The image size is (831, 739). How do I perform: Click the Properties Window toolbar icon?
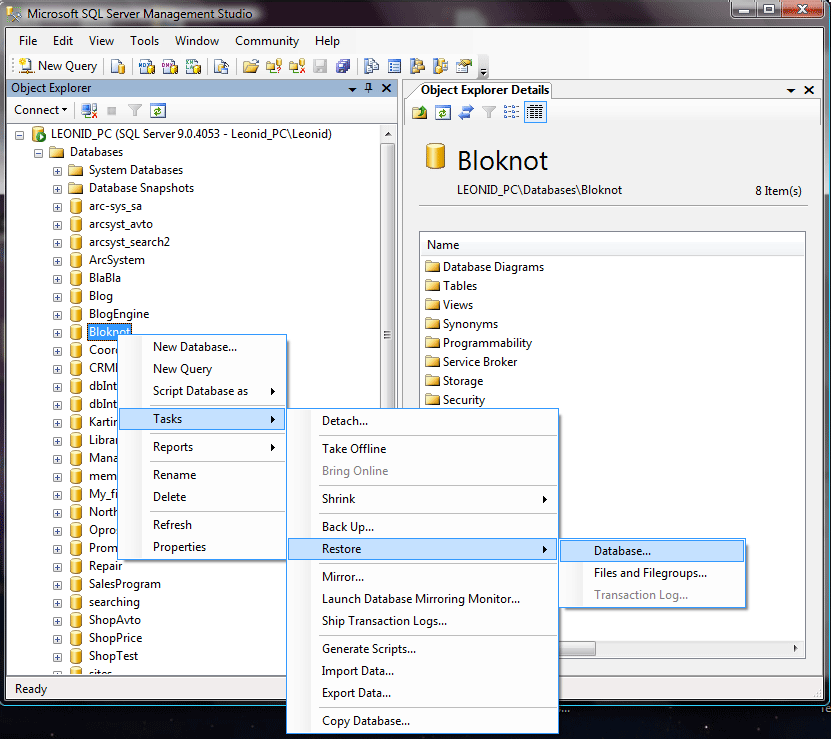(464, 66)
